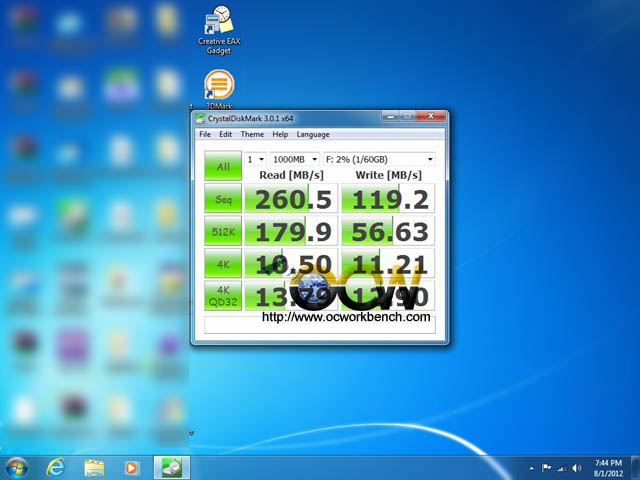The height and width of the screenshot is (480, 640).
Task: Close the CrystalDiskMark window
Action: [x=431, y=116]
